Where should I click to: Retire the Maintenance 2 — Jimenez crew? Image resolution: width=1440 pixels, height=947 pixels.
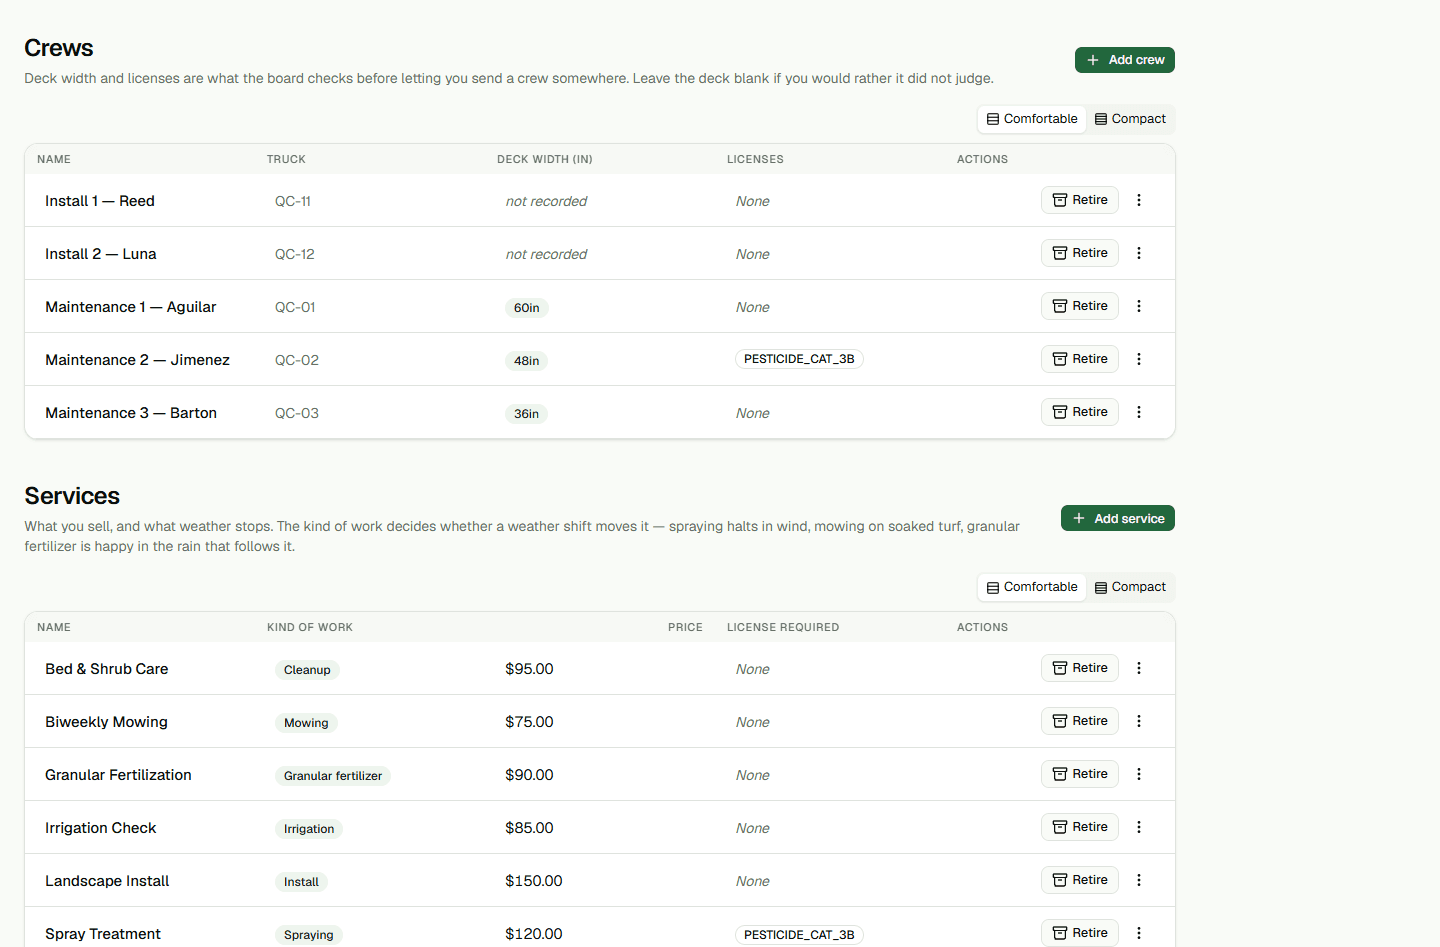pyautogui.click(x=1080, y=359)
